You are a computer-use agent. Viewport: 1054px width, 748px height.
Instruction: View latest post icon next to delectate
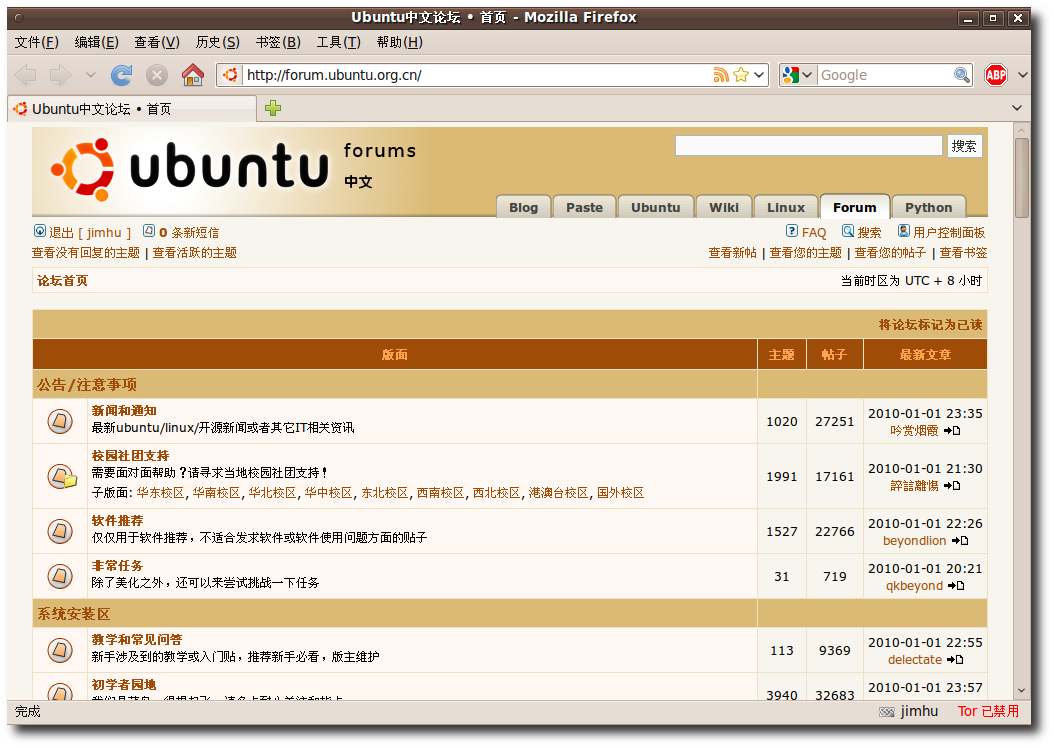955,660
